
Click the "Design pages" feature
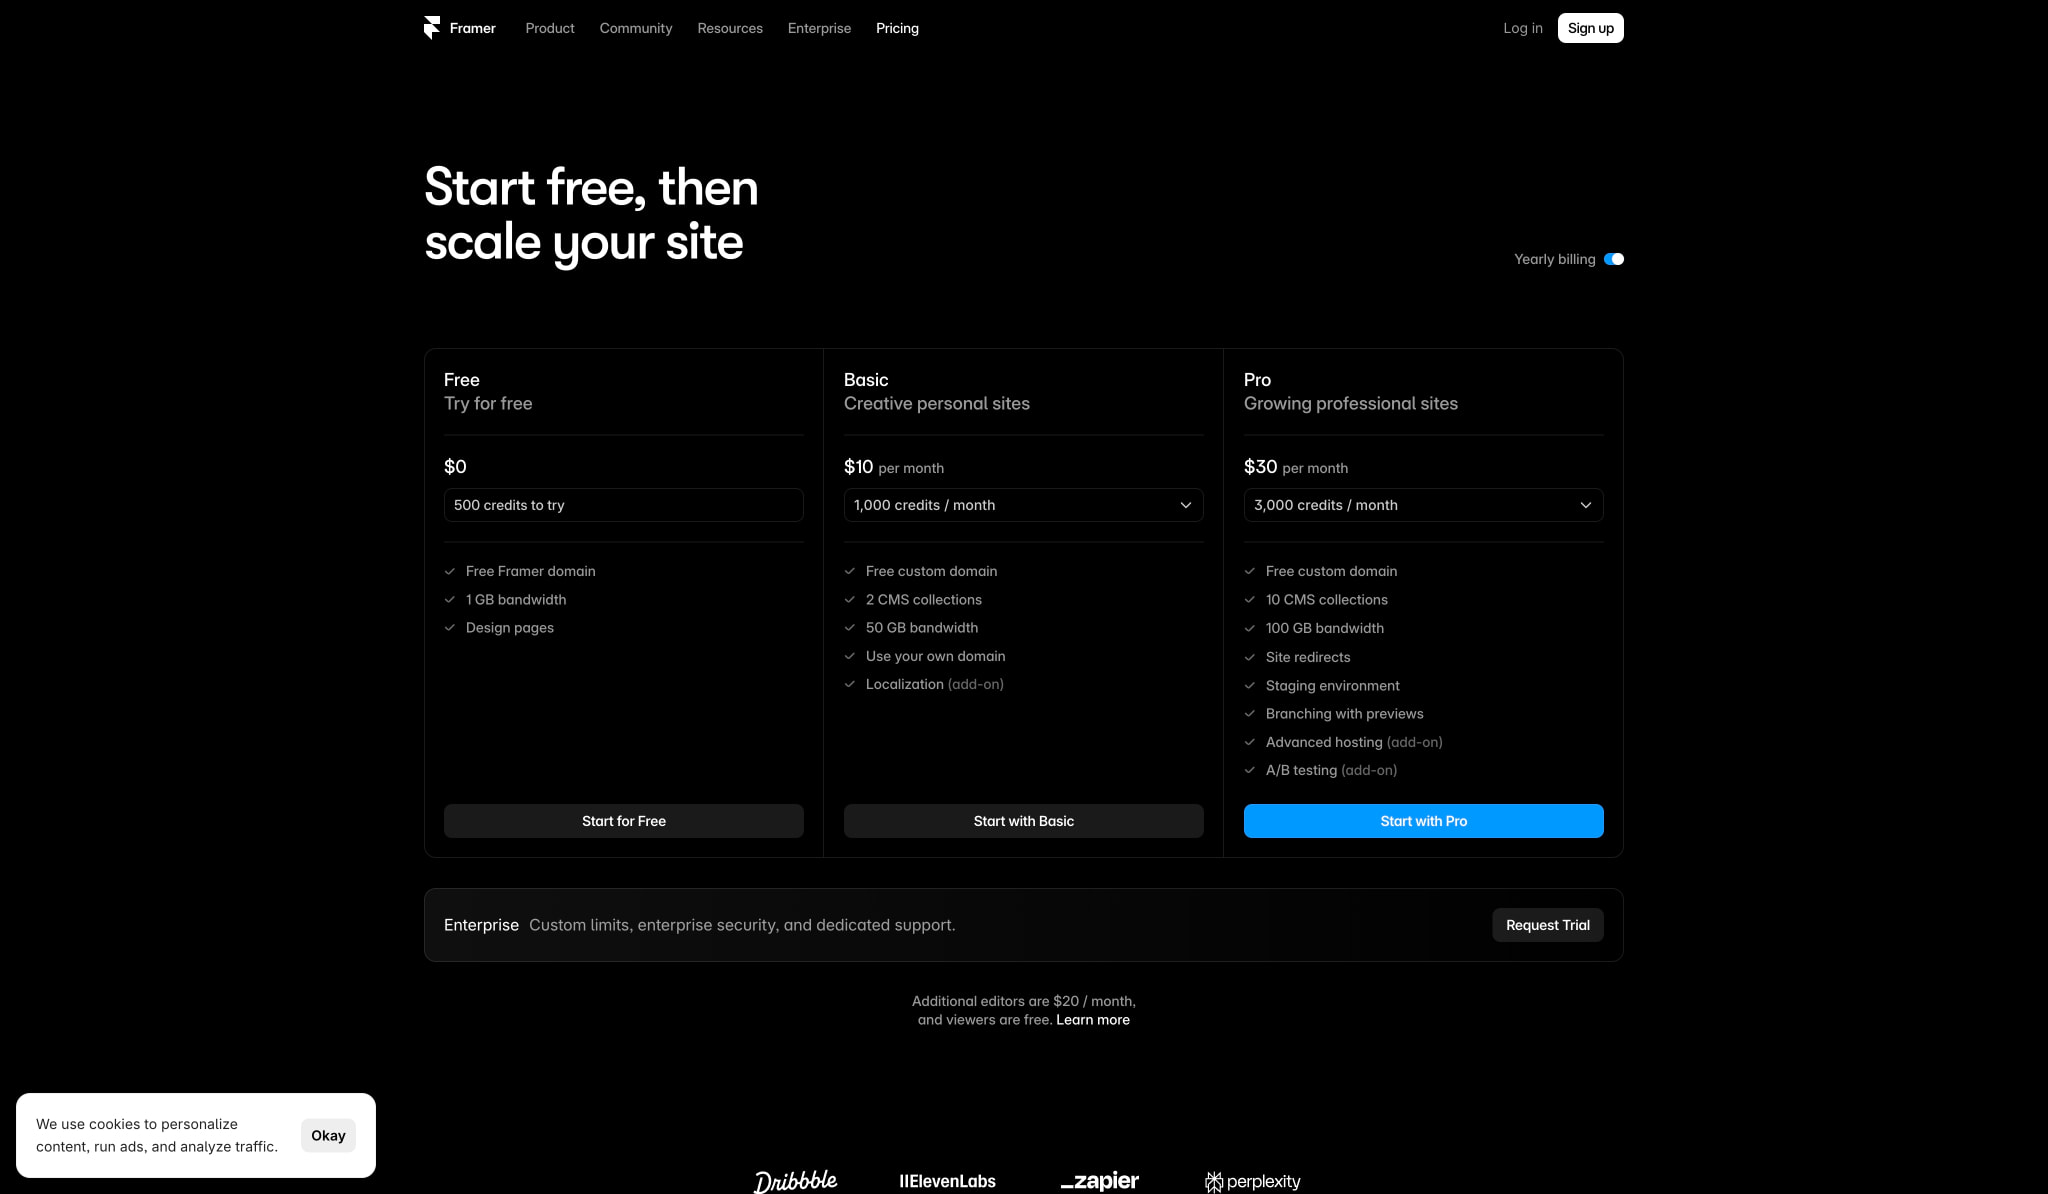(x=509, y=627)
